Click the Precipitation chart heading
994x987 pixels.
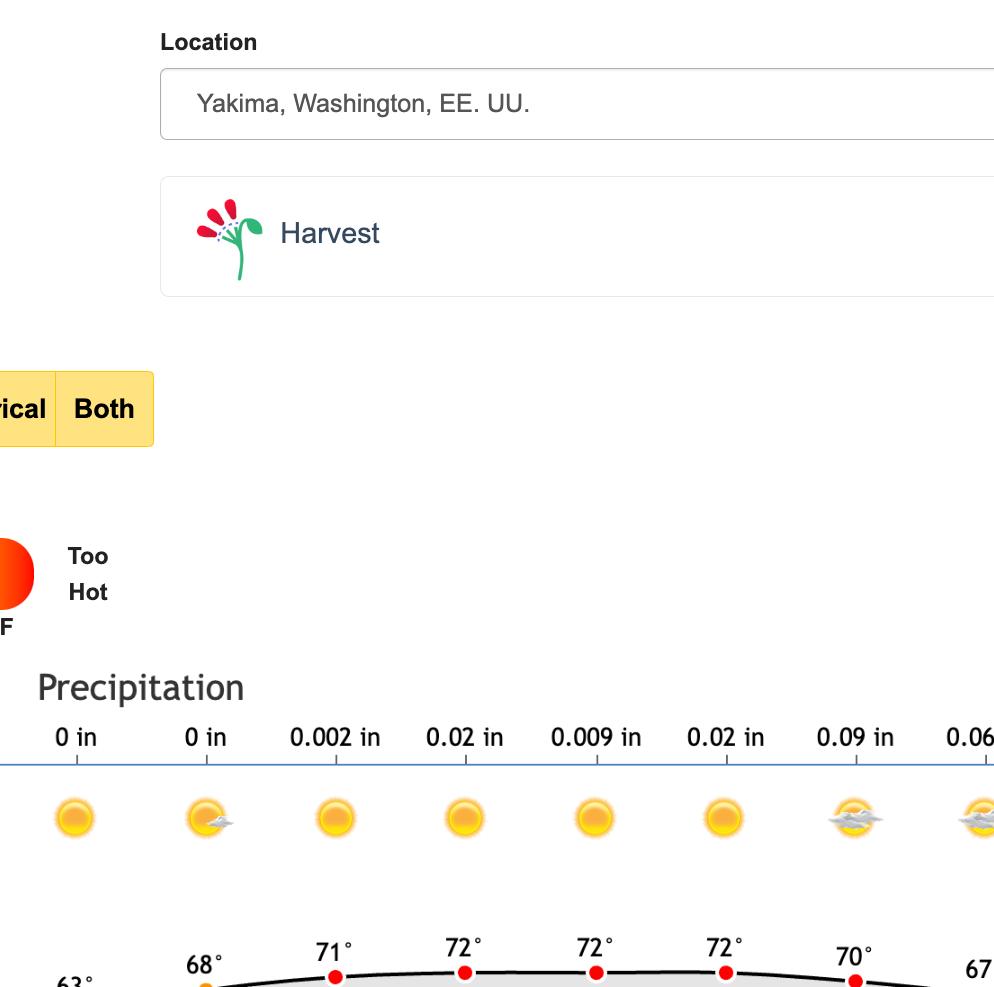click(141, 688)
